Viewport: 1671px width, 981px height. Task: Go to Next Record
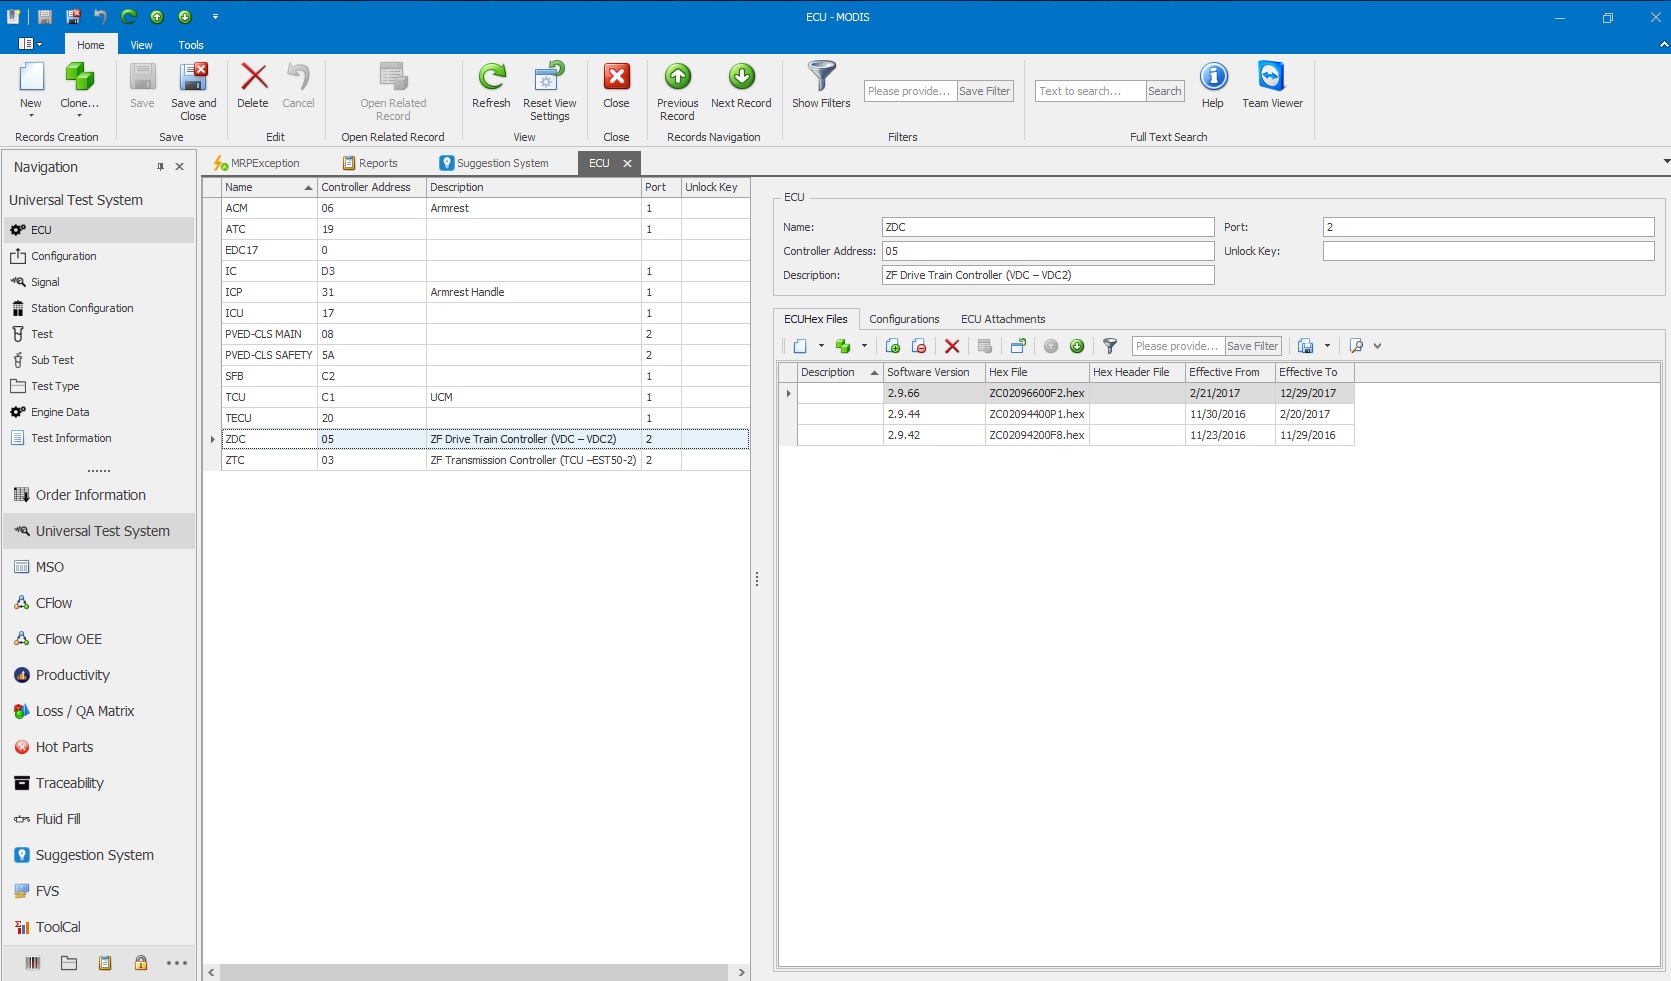pyautogui.click(x=741, y=85)
